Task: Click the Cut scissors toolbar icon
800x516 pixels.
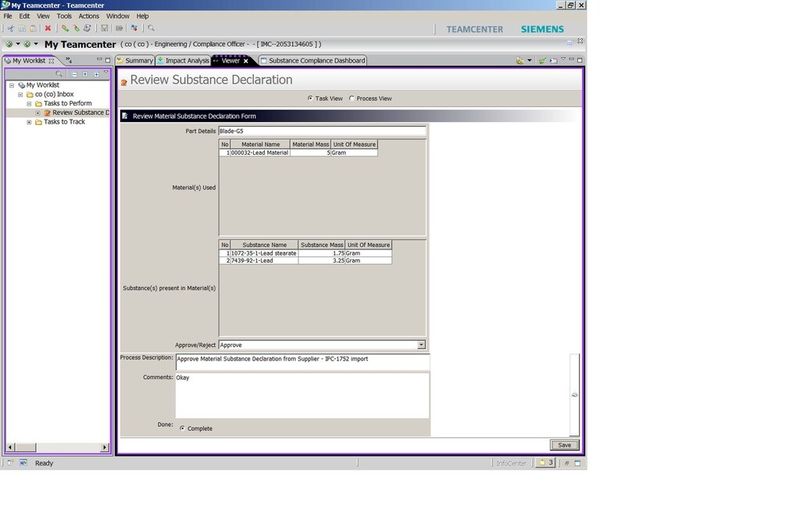Action: click(11, 29)
